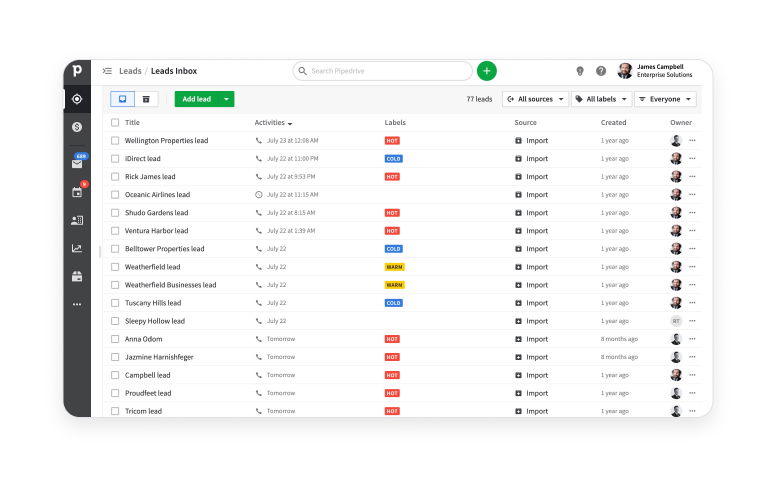This screenshot has height=477, width=776.
Task: Open the Activities calendar icon in sidebar
Action: click(x=77, y=192)
